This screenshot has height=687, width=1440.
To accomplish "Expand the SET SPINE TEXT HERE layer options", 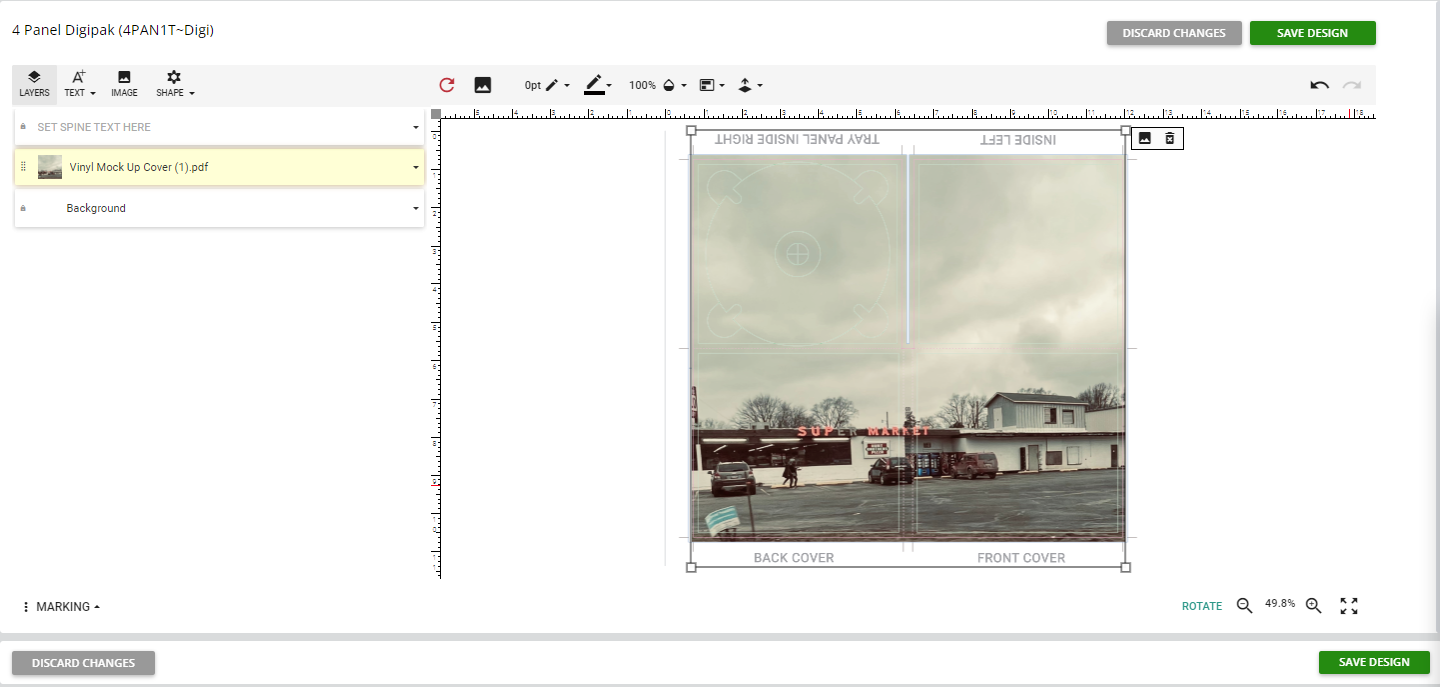I will [x=415, y=127].
